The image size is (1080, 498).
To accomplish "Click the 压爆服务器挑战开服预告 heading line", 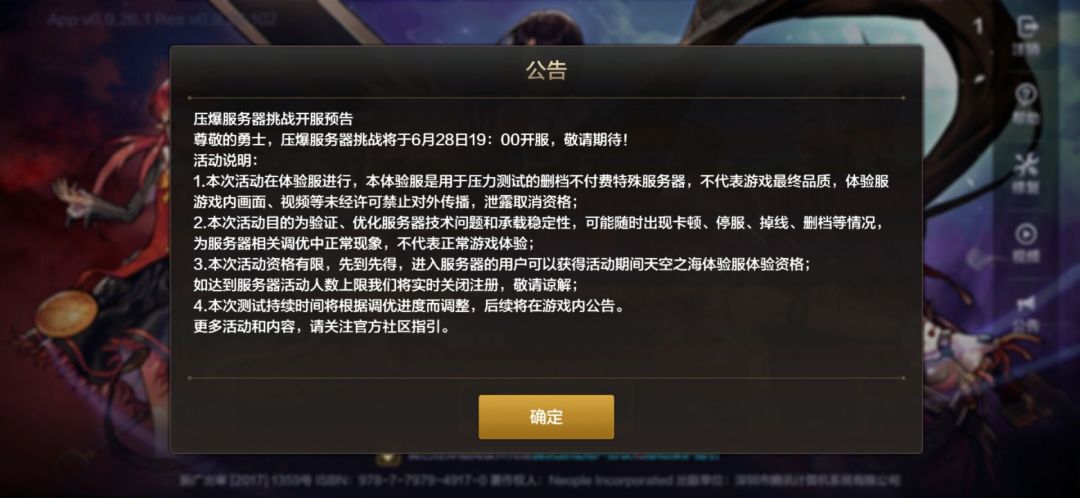I will tap(273, 120).
